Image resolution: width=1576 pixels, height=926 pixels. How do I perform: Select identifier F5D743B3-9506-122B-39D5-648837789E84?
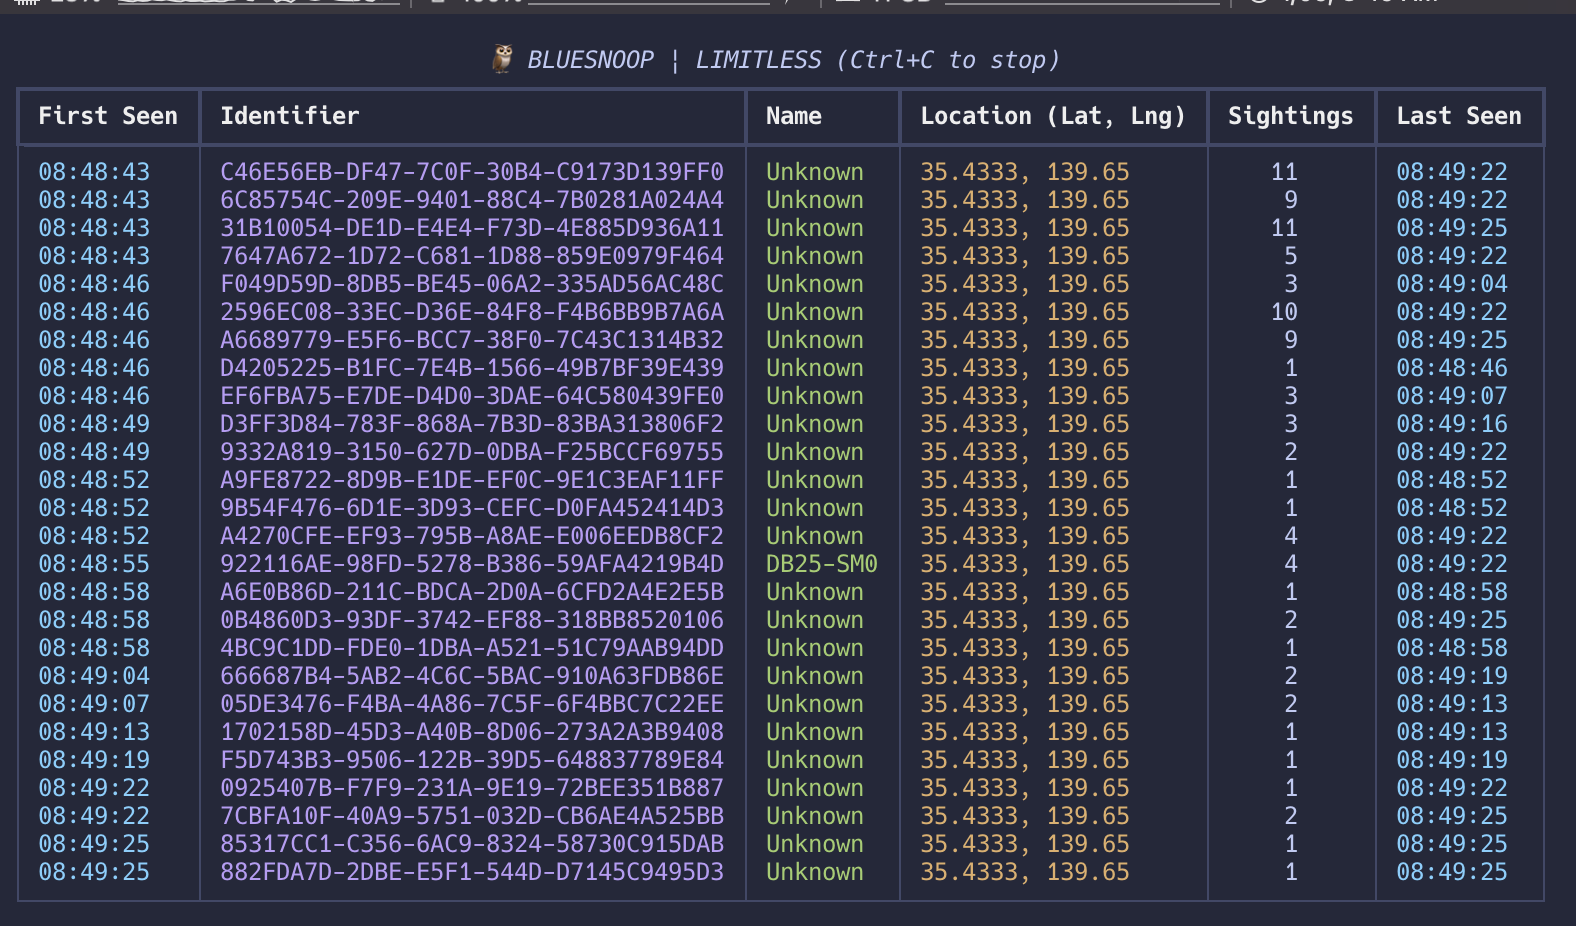[472, 760]
